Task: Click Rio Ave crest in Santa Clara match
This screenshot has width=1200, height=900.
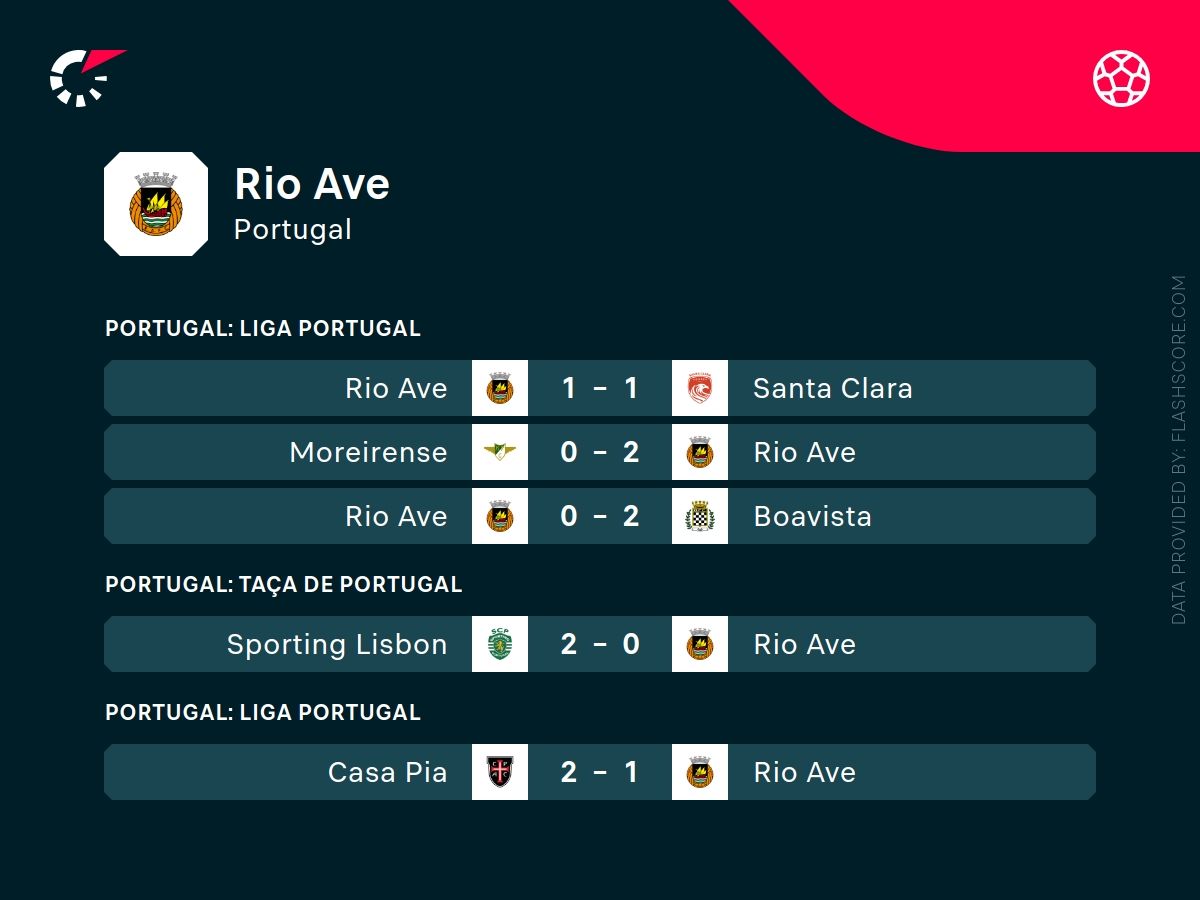Action: (x=500, y=388)
